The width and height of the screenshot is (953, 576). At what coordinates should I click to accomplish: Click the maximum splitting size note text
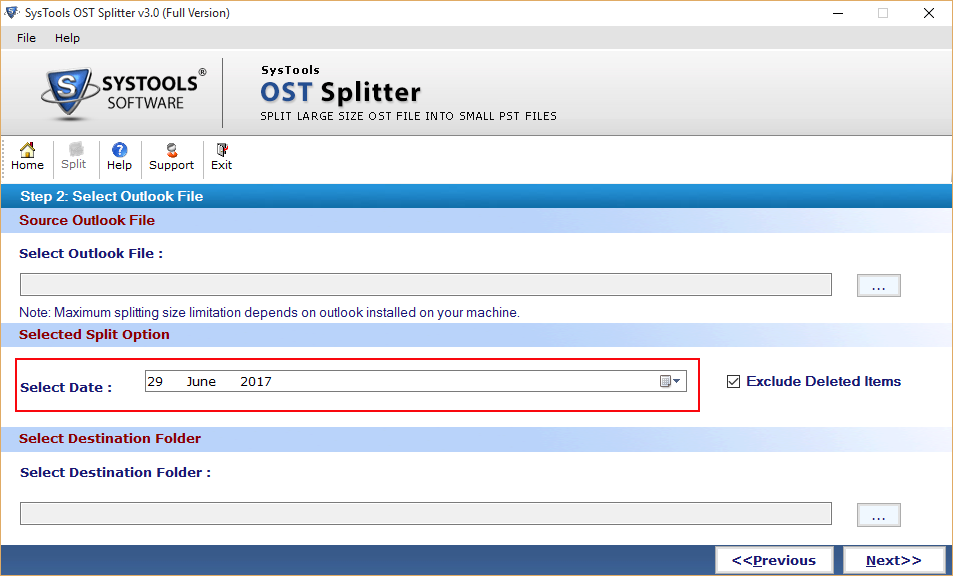click(269, 313)
